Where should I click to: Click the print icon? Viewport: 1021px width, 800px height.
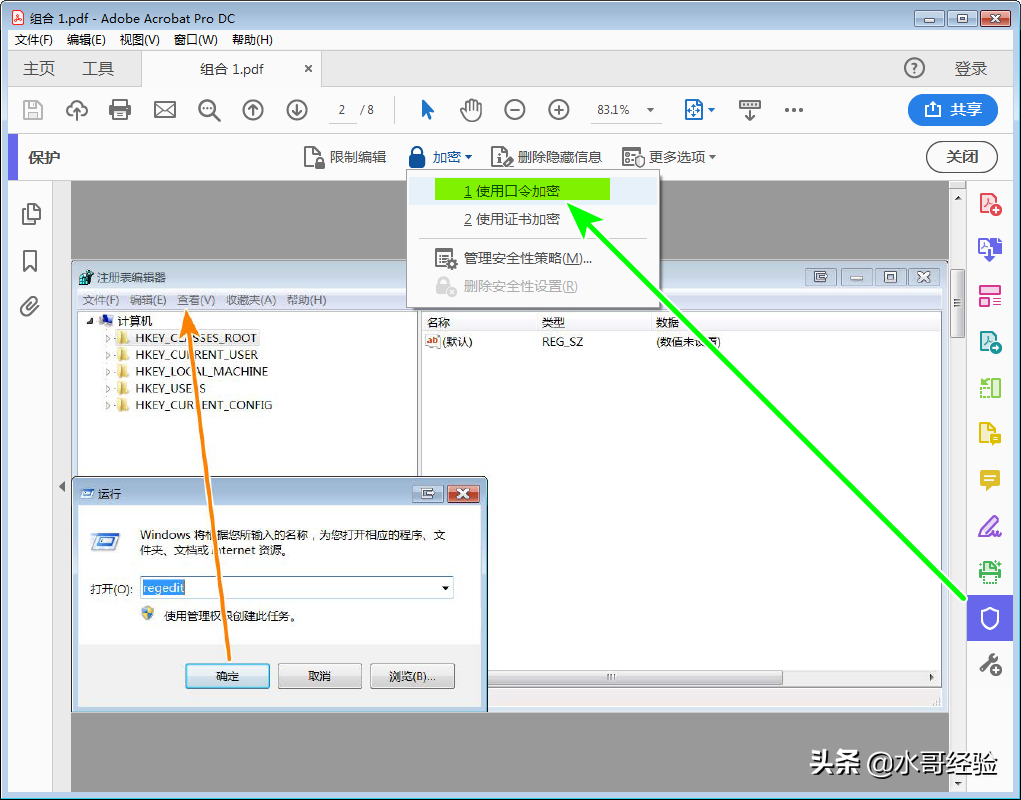[x=120, y=110]
